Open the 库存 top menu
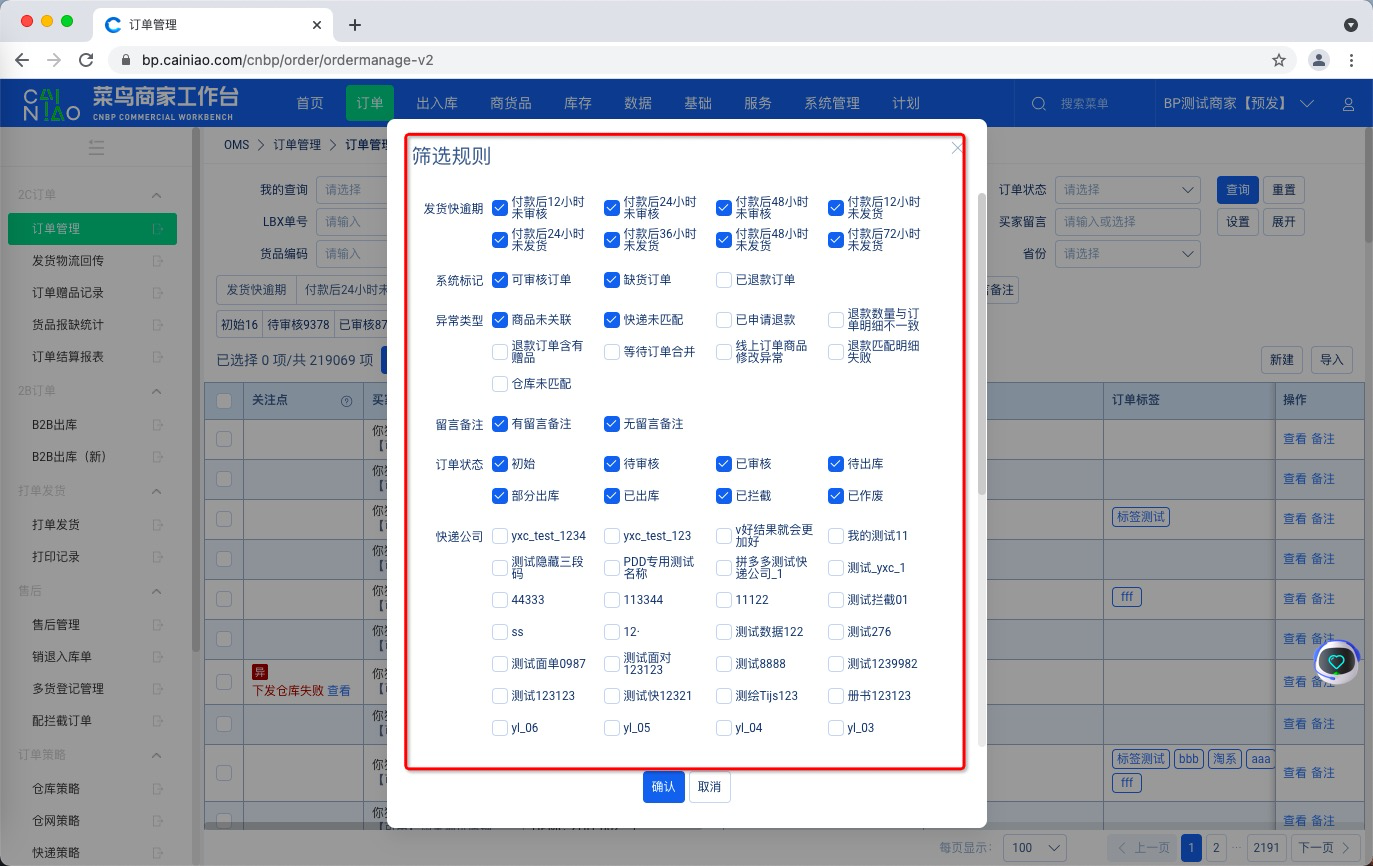This screenshot has height=866, width=1373. (578, 103)
